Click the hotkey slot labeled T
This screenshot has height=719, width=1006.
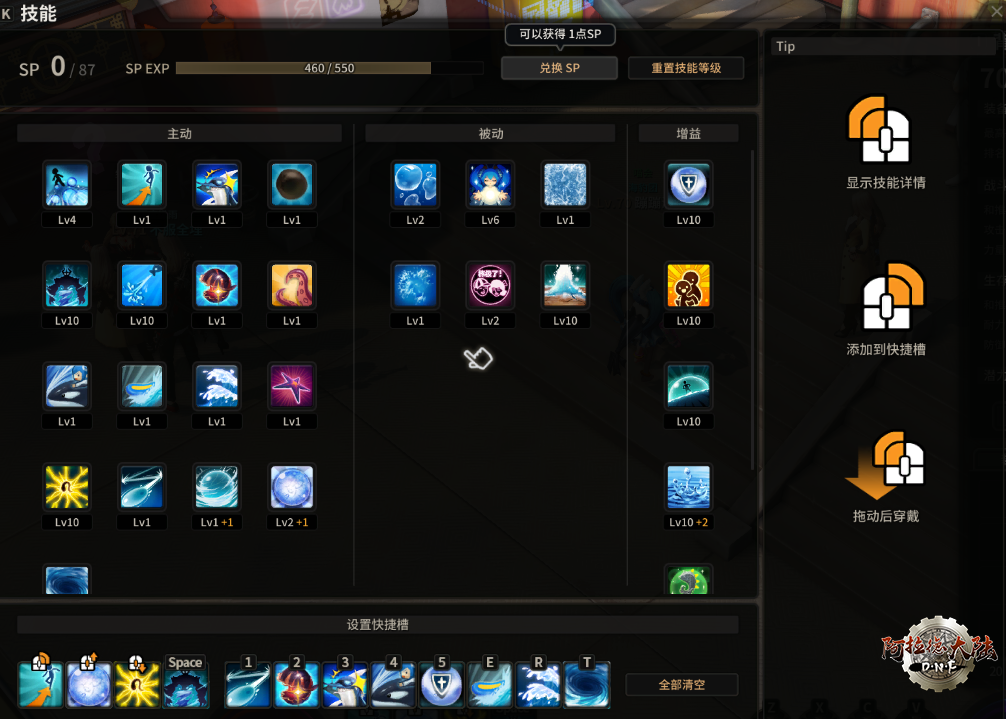tap(586, 684)
